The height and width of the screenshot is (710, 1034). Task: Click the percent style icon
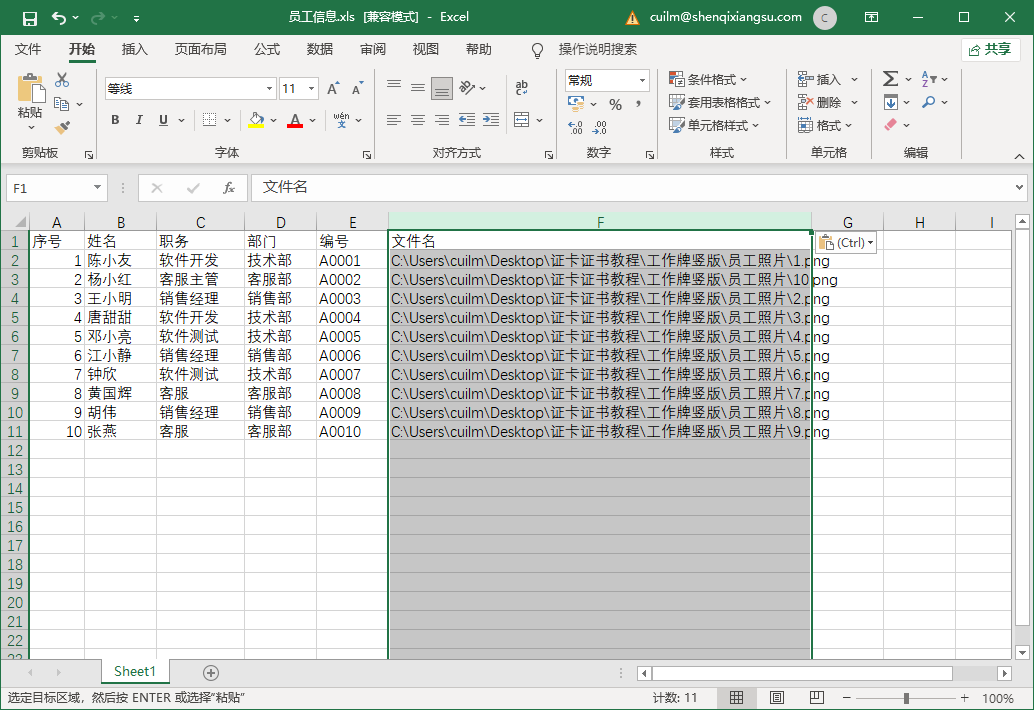[615, 104]
